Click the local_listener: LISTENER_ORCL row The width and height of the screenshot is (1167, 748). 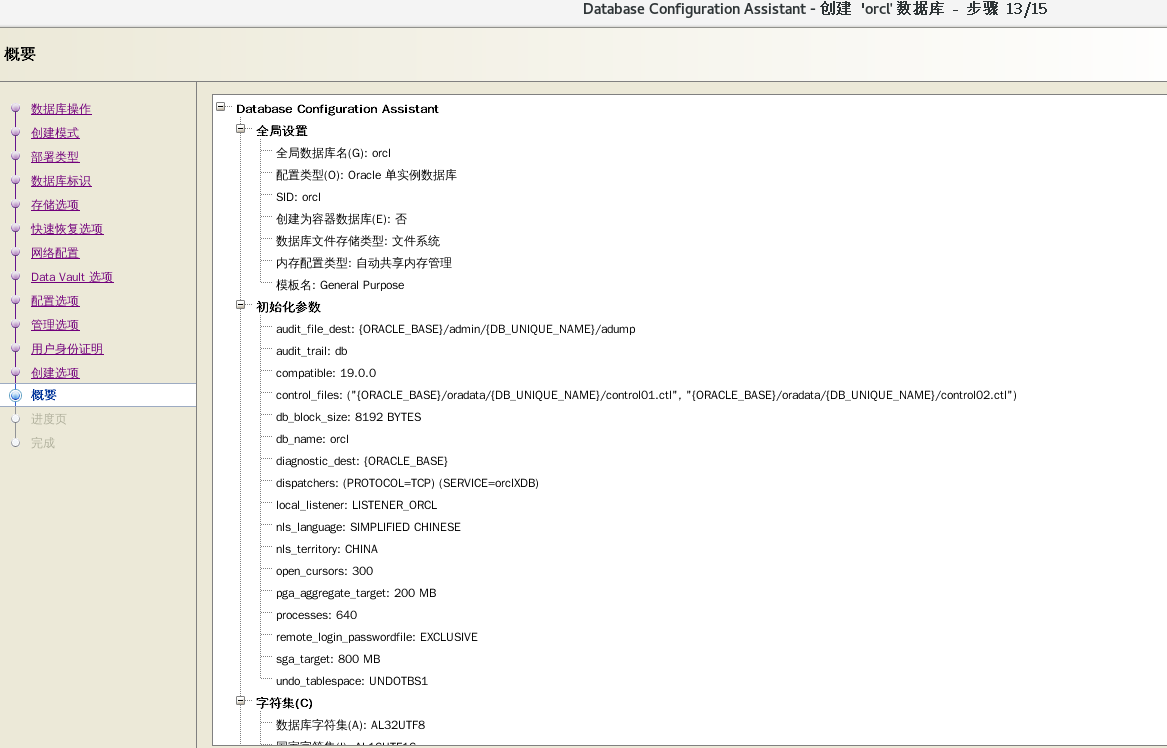tap(357, 505)
